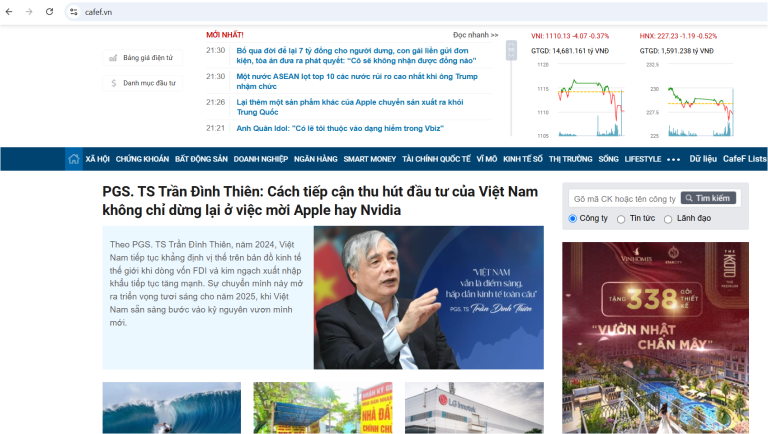
Task: Click the magnifier icon in Tìm kiếm button
Action: pyautogui.click(x=689, y=198)
